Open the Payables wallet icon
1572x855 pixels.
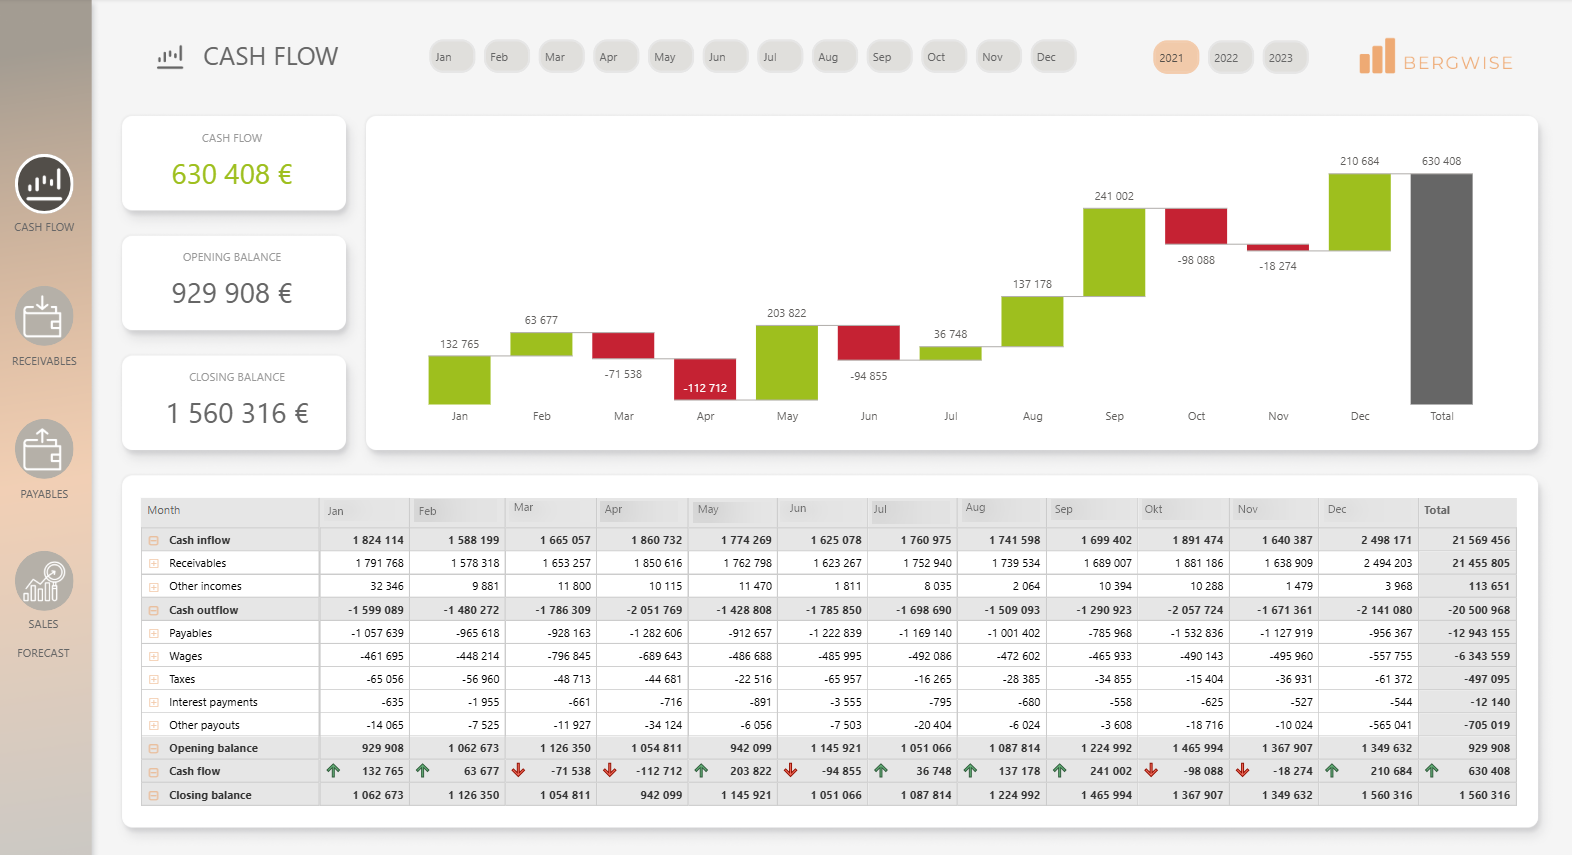pyautogui.click(x=44, y=450)
